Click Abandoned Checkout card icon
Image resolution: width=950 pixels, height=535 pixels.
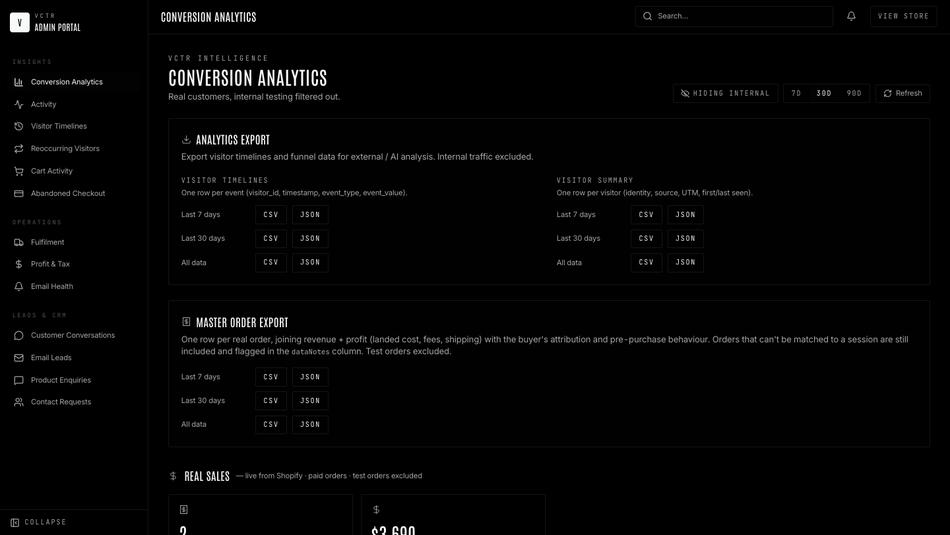19,193
